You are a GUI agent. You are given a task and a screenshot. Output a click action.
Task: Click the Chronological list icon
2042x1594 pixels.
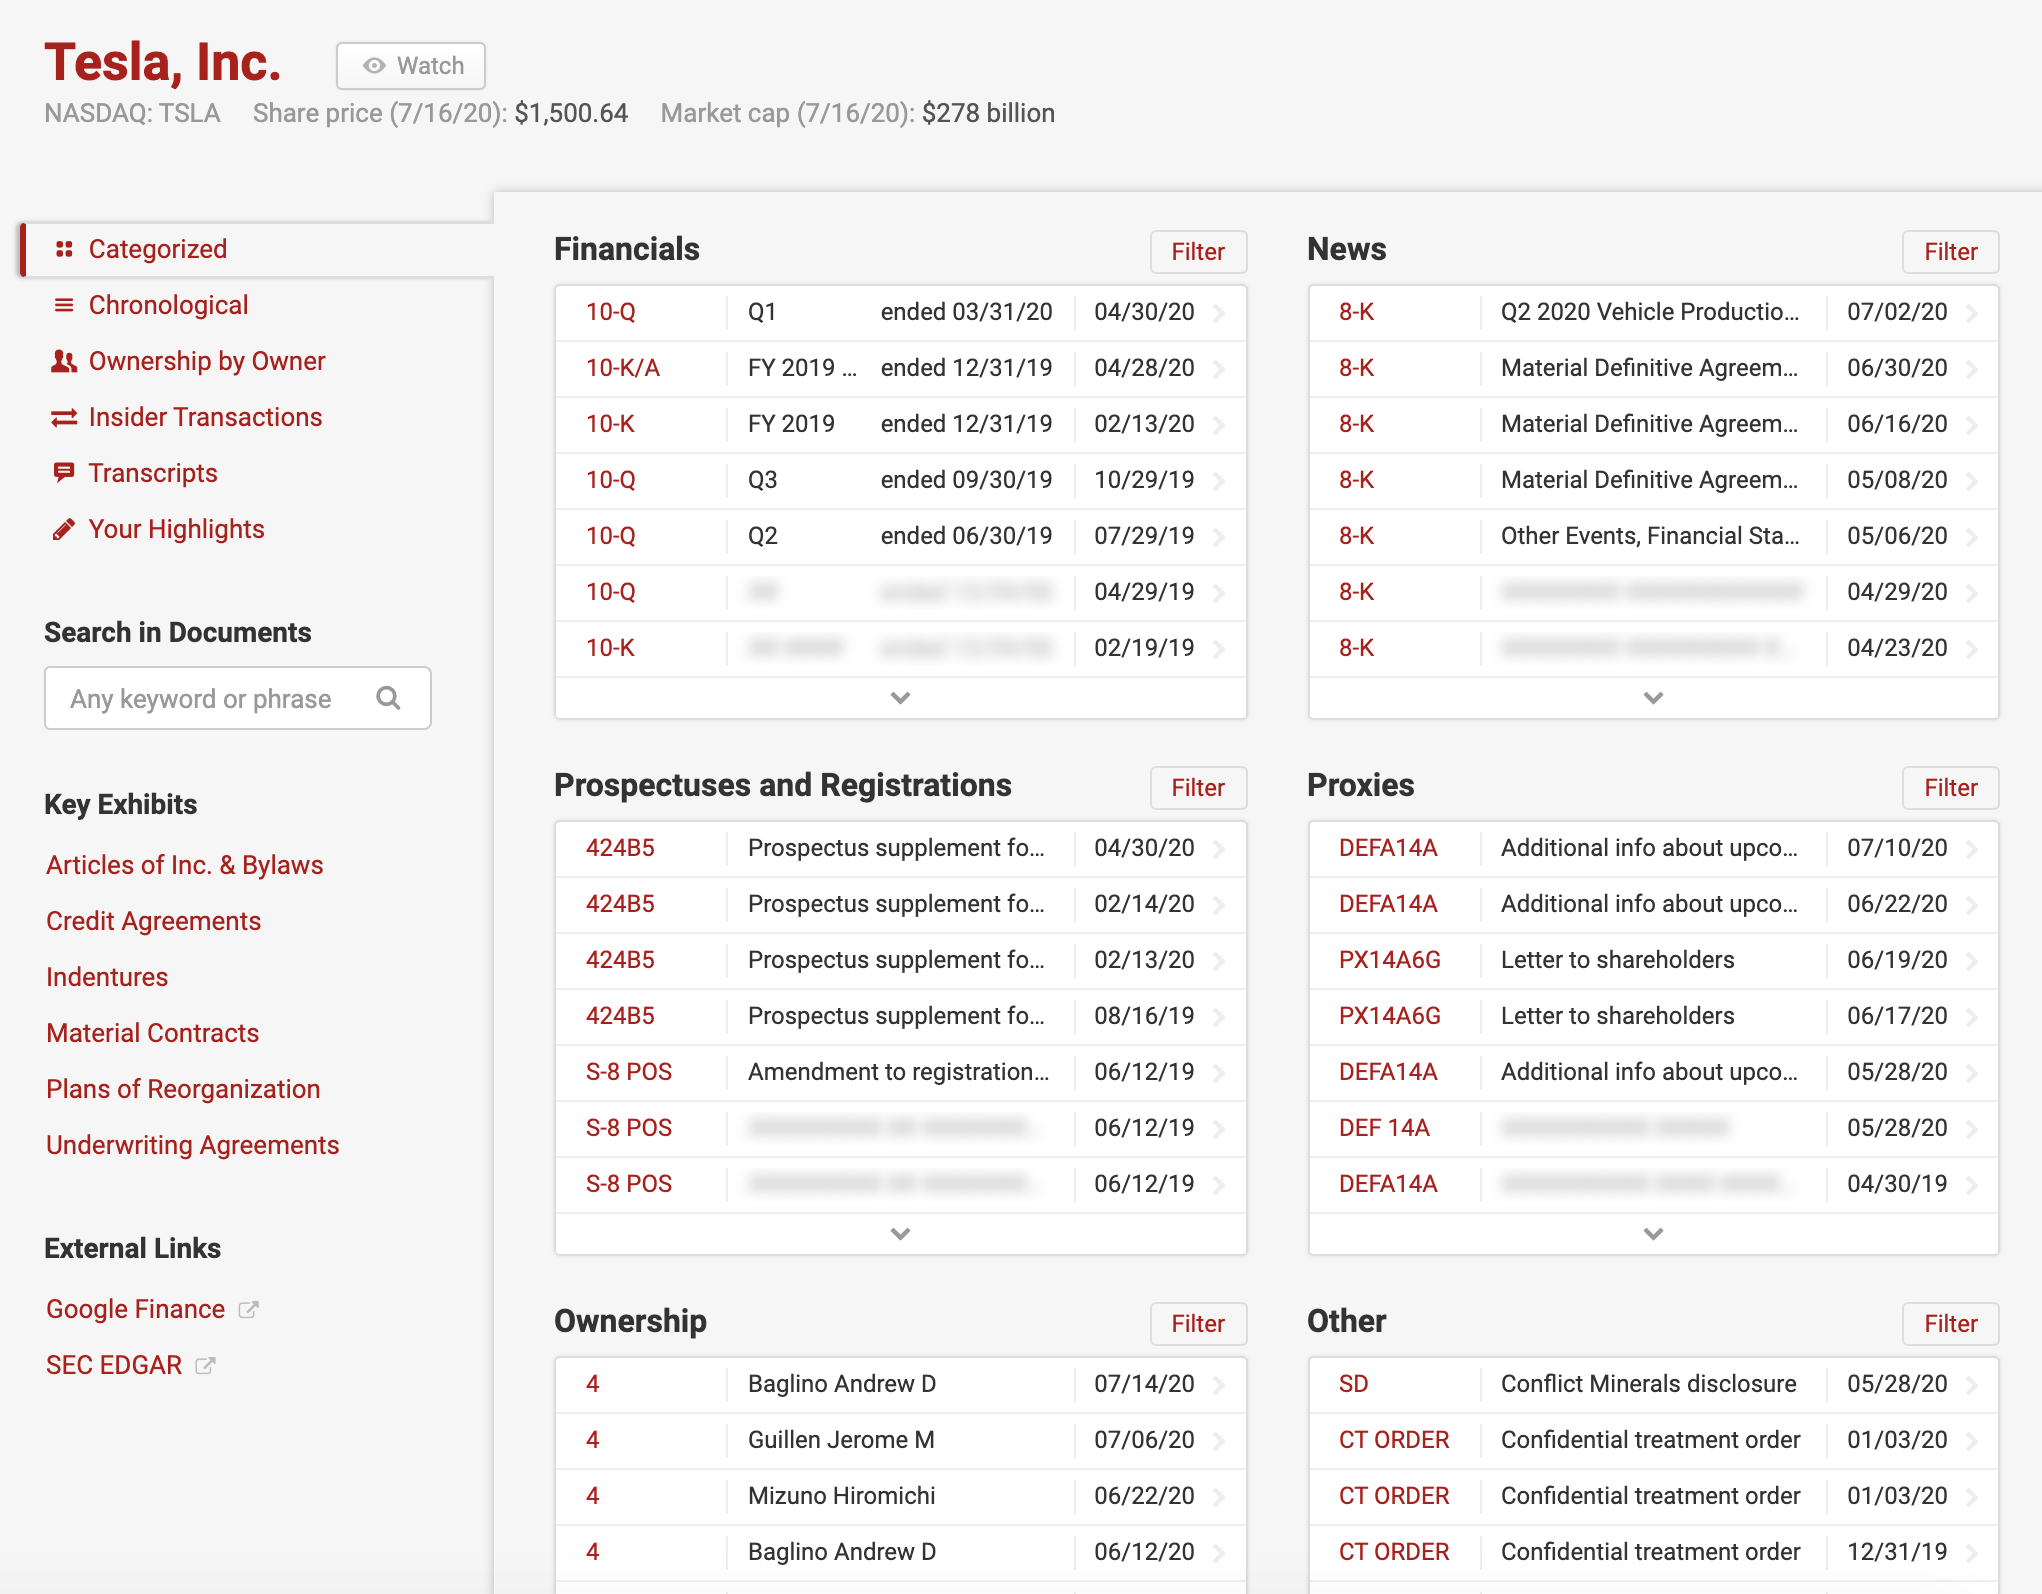(x=64, y=305)
